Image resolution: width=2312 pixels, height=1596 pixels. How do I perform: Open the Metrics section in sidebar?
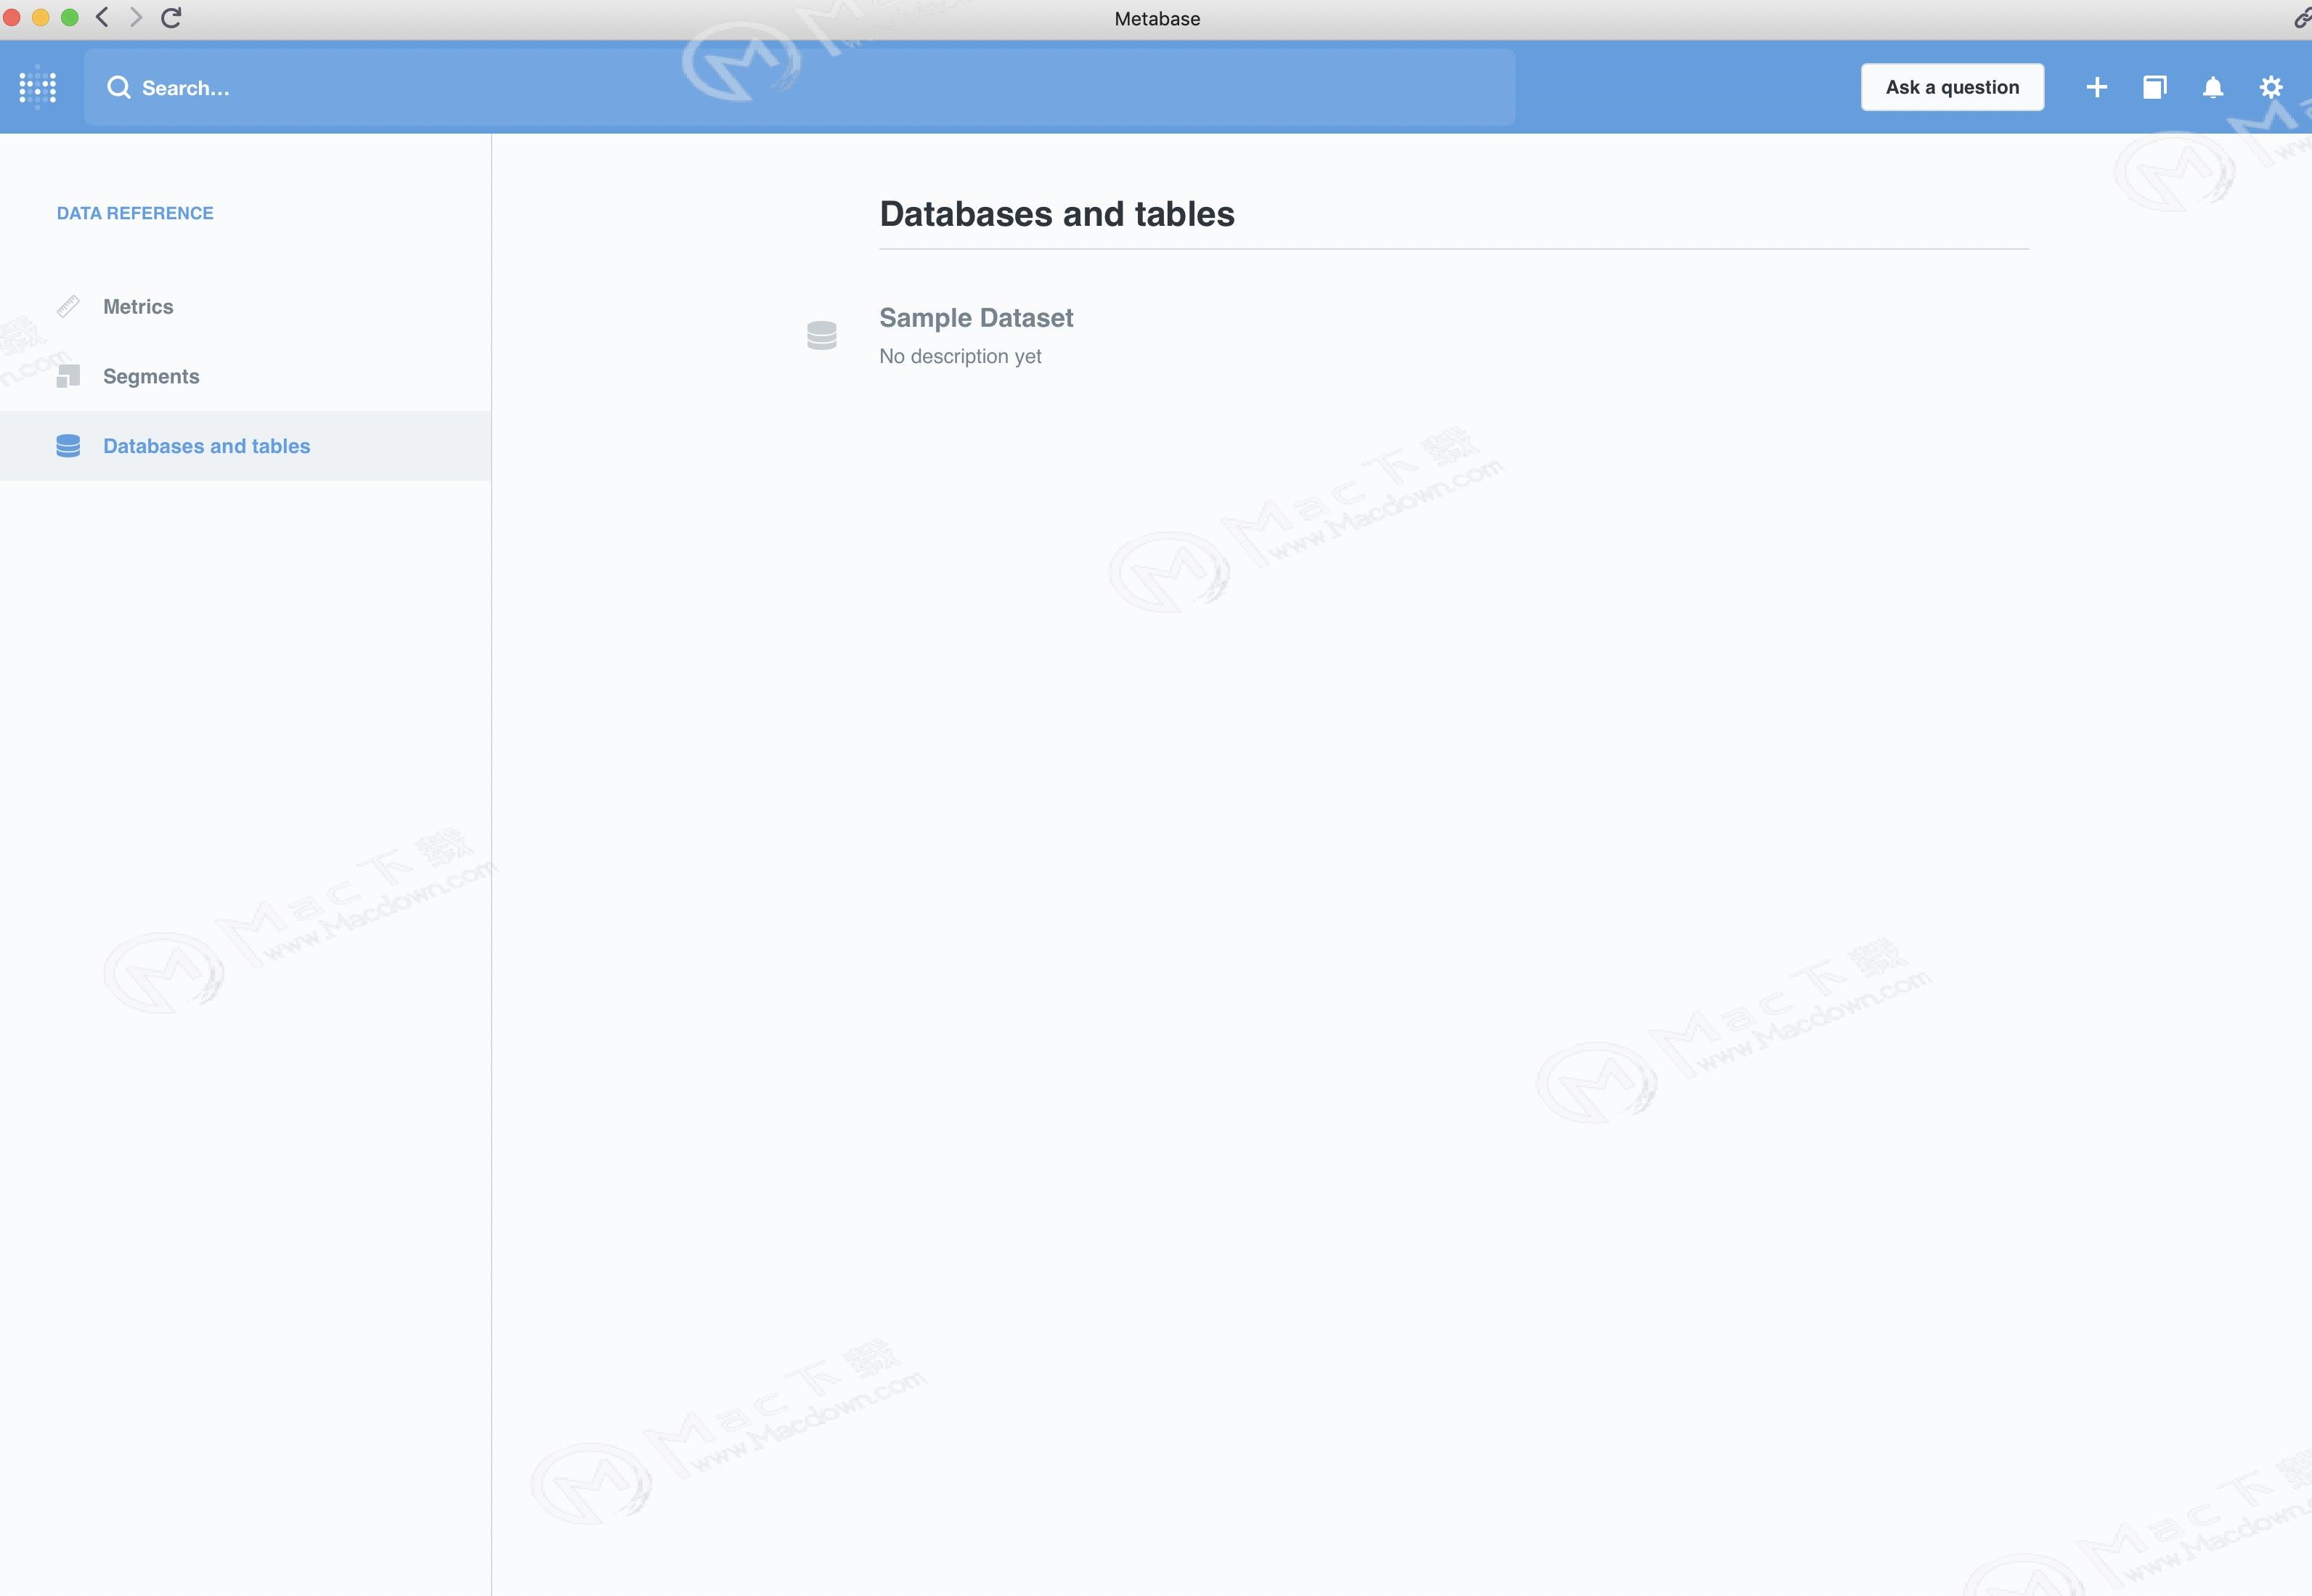[138, 306]
